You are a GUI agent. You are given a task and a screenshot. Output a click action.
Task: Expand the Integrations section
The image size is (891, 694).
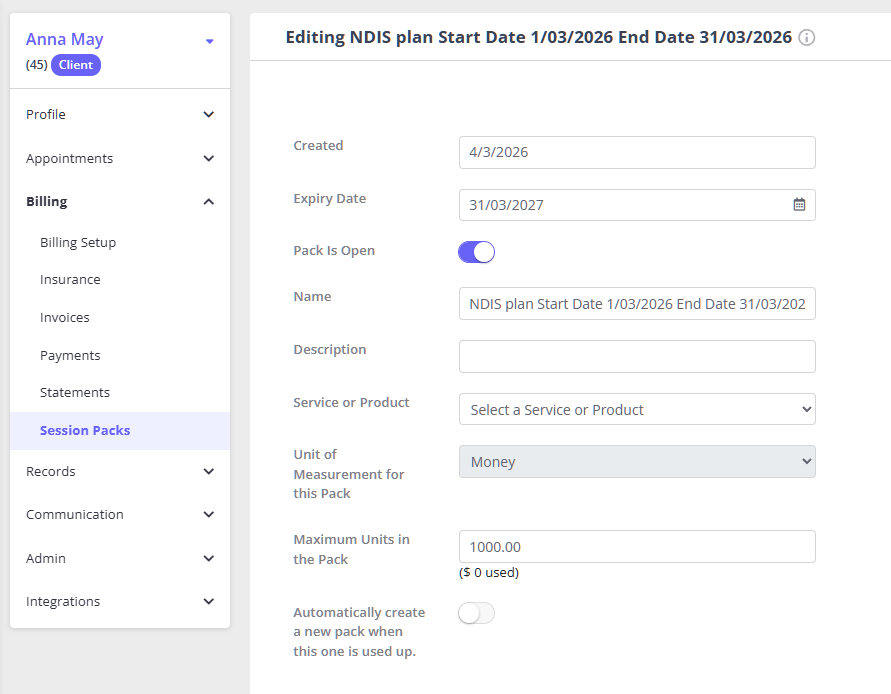tap(120, 602)
